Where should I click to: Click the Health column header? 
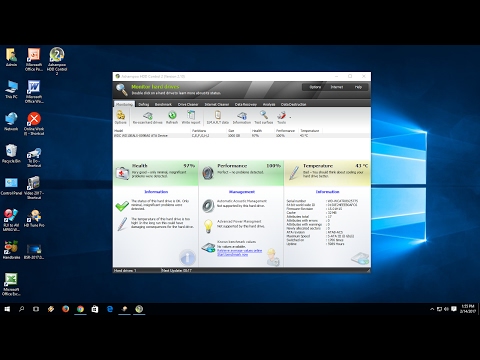pos(263,131)
